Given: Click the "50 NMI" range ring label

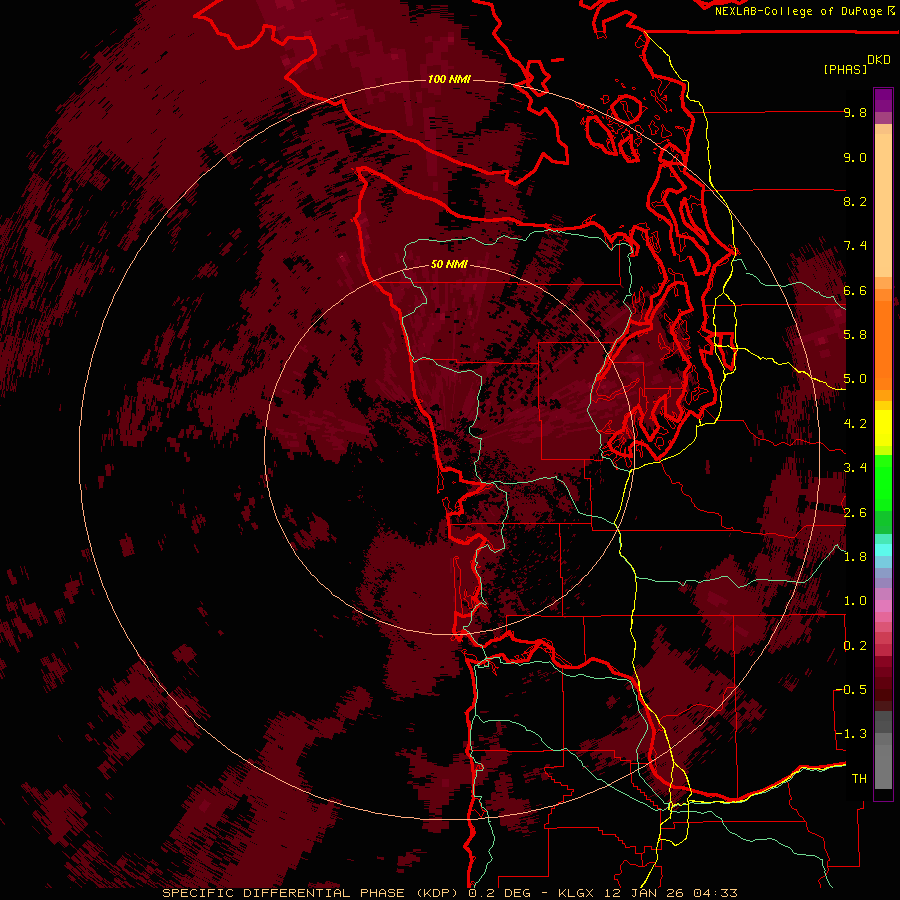Looking at the screenshot, I should tap(449, 265).
